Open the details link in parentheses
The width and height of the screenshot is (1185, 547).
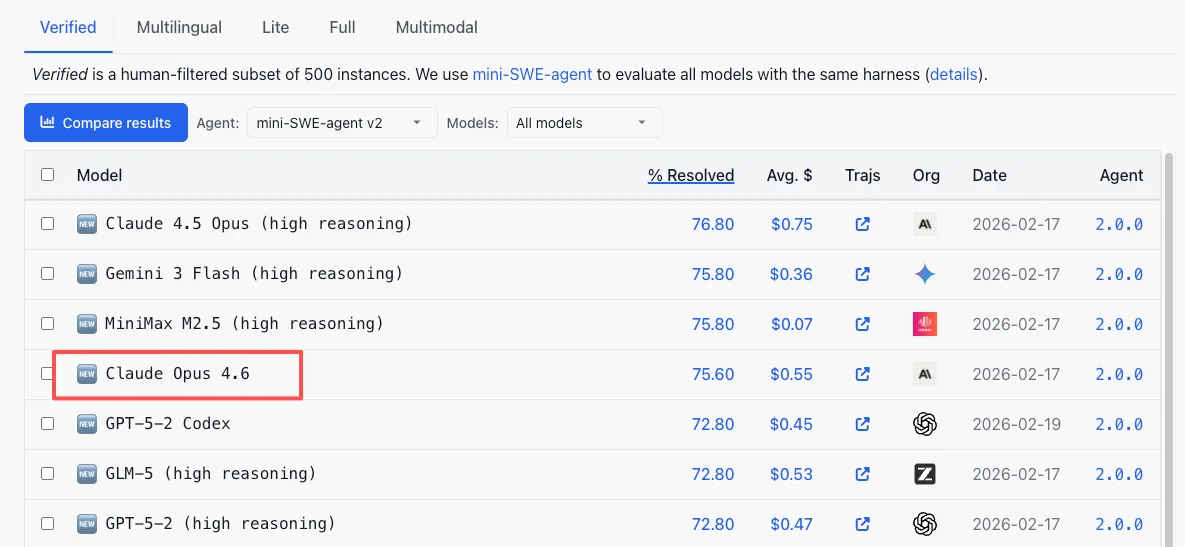[954, 75]
